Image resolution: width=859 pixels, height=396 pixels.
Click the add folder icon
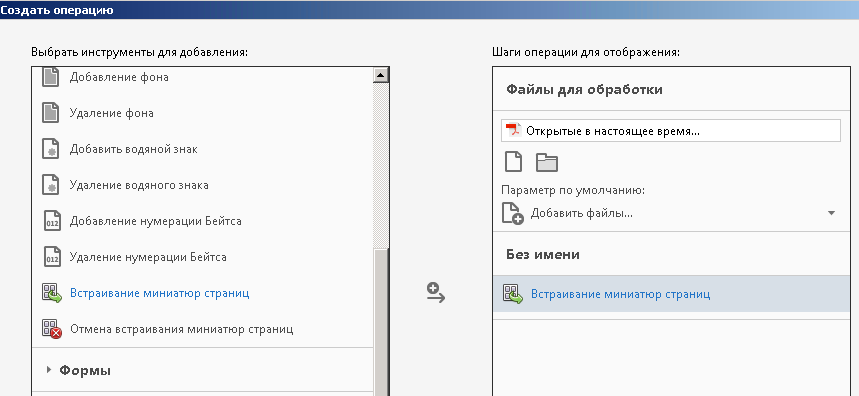coord(547,163)
